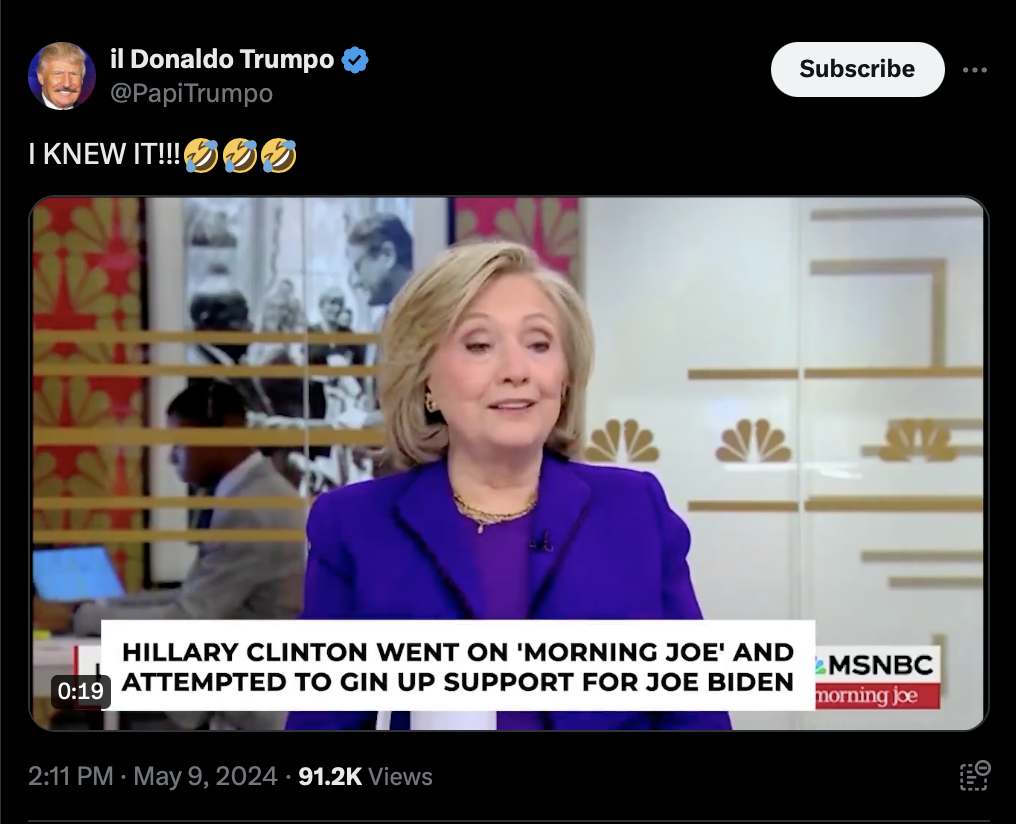
Task: Click the first rolling-laughing emoji
Action: pos(201,155)
